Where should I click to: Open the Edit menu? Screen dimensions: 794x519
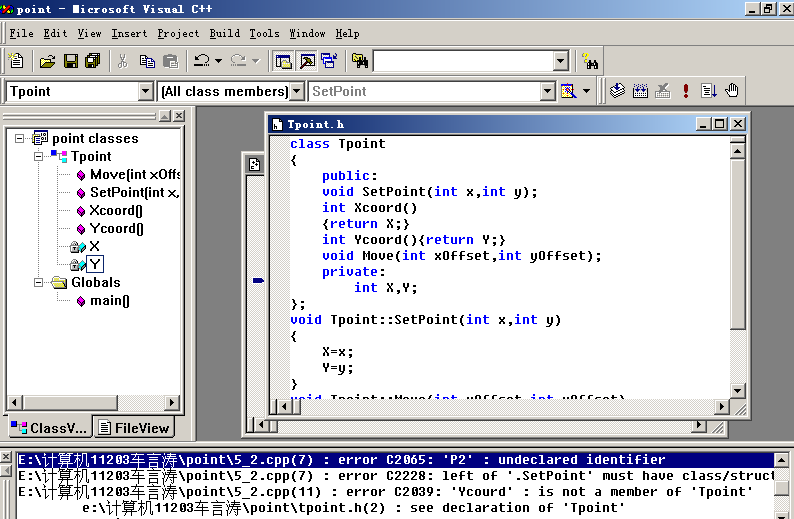click(55, 33)
